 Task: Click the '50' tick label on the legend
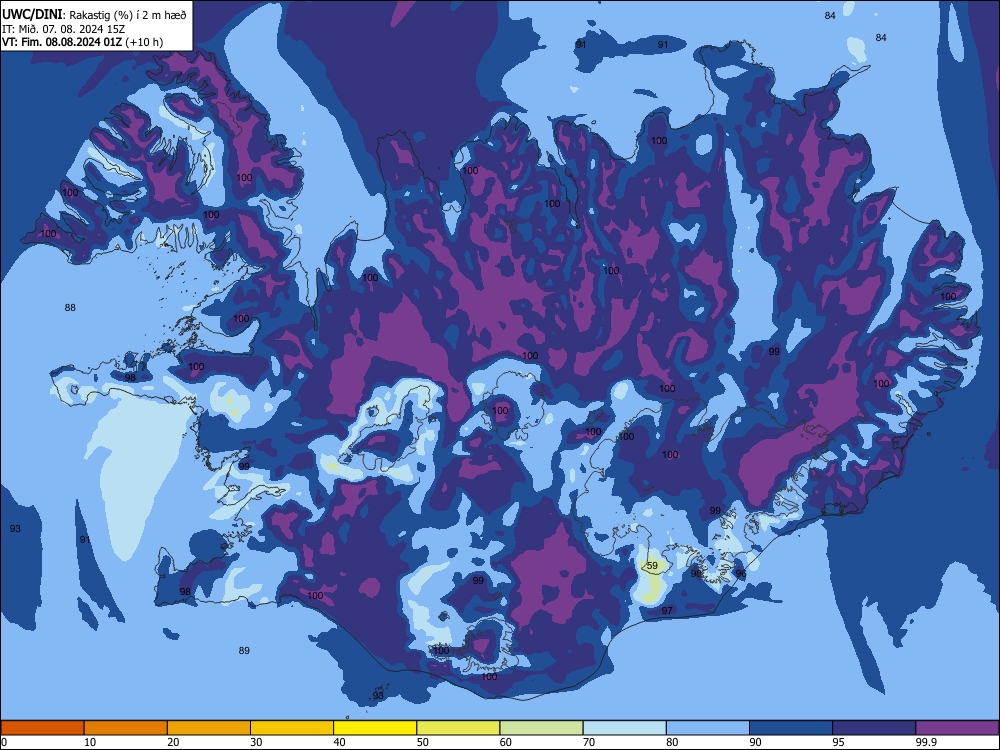(x=422, y=742)
